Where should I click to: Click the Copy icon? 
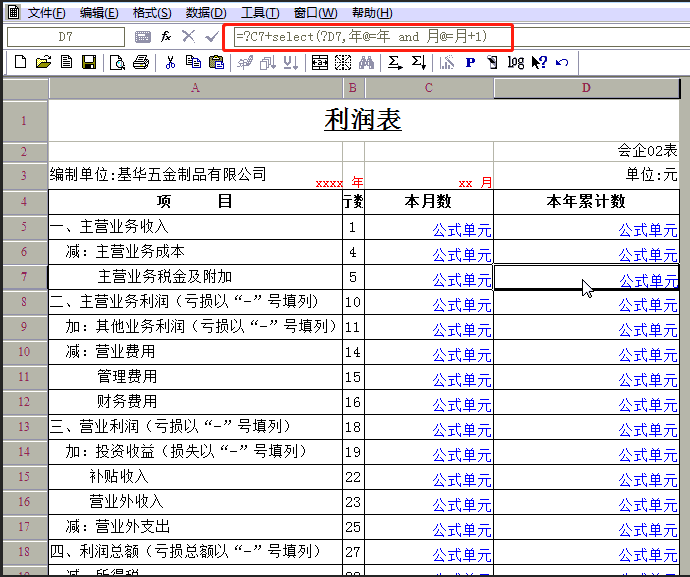(193, 62)
